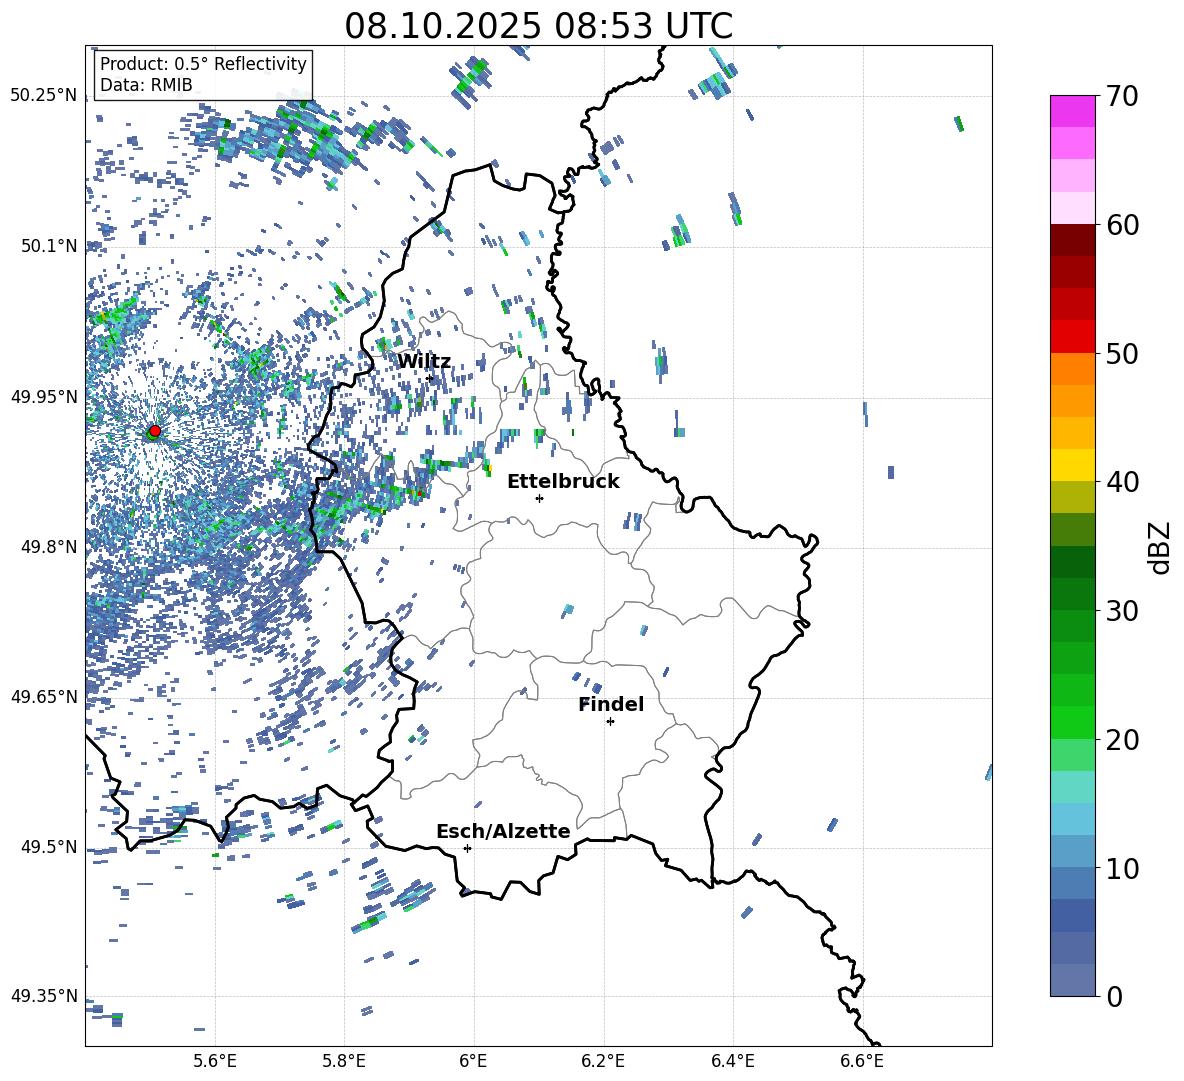Click the timestamp title 08.10.2025 08:53 UTC

(538, 25)
